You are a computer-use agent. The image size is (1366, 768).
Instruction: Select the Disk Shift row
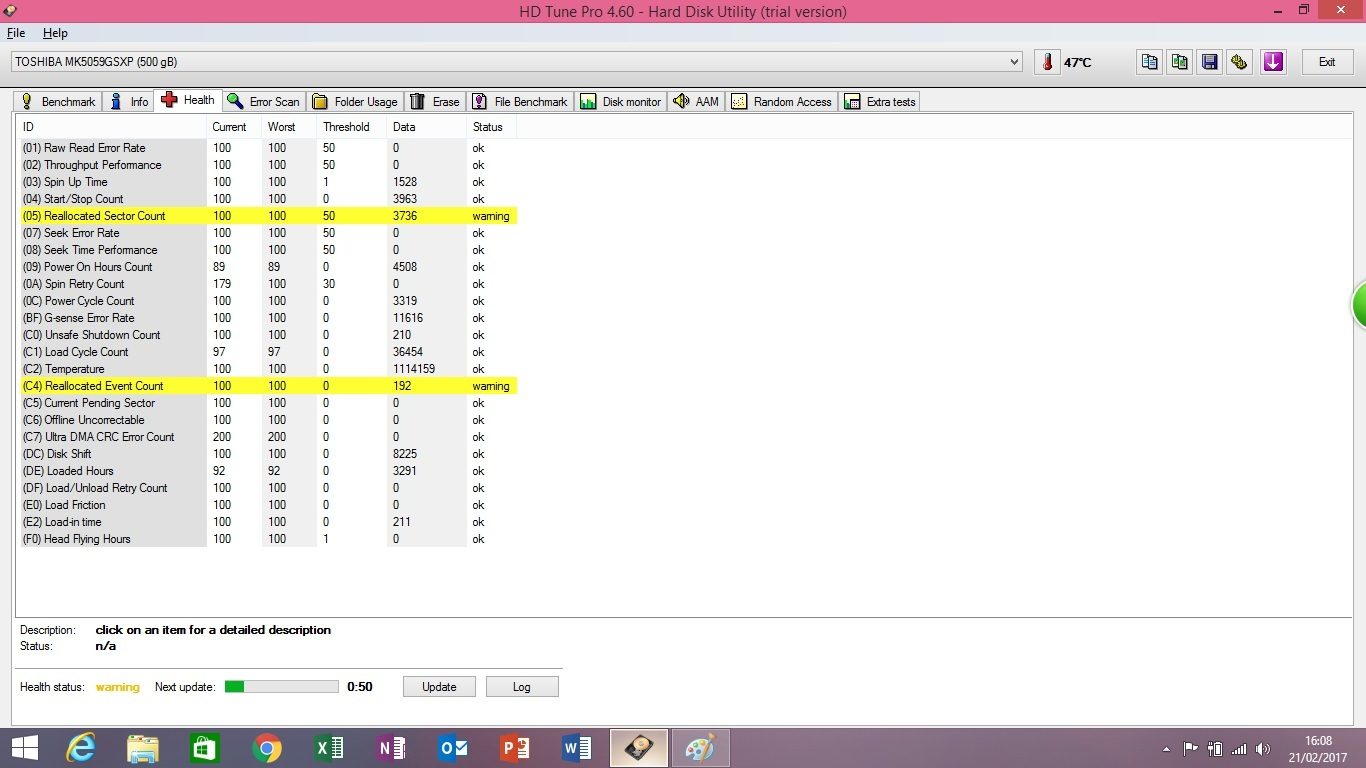(x=268, y=454)
